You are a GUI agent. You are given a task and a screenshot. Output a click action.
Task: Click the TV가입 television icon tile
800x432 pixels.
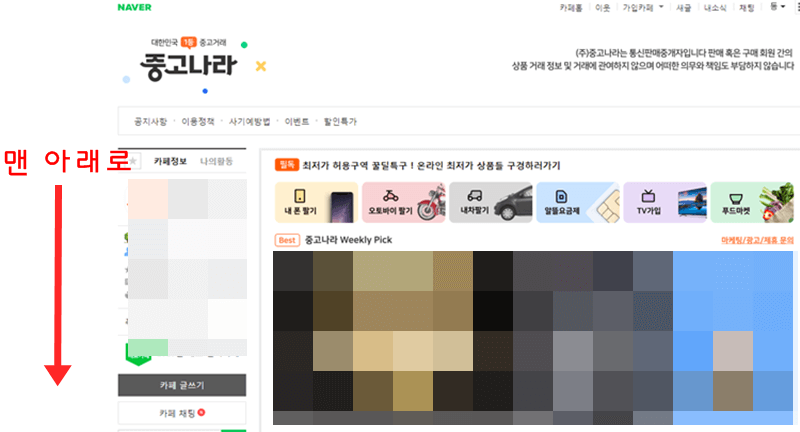(665, 202)
